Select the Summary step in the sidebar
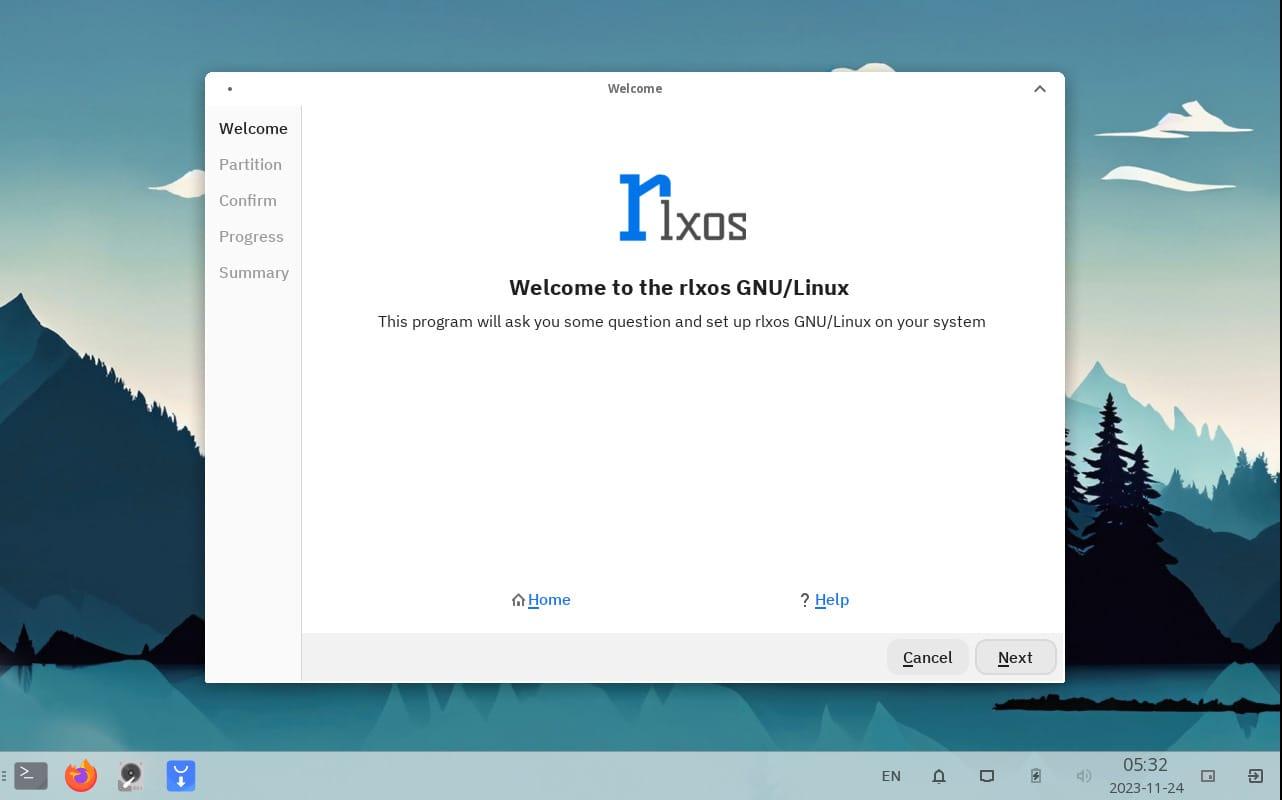1282x800 pixels. coord(254,272)
